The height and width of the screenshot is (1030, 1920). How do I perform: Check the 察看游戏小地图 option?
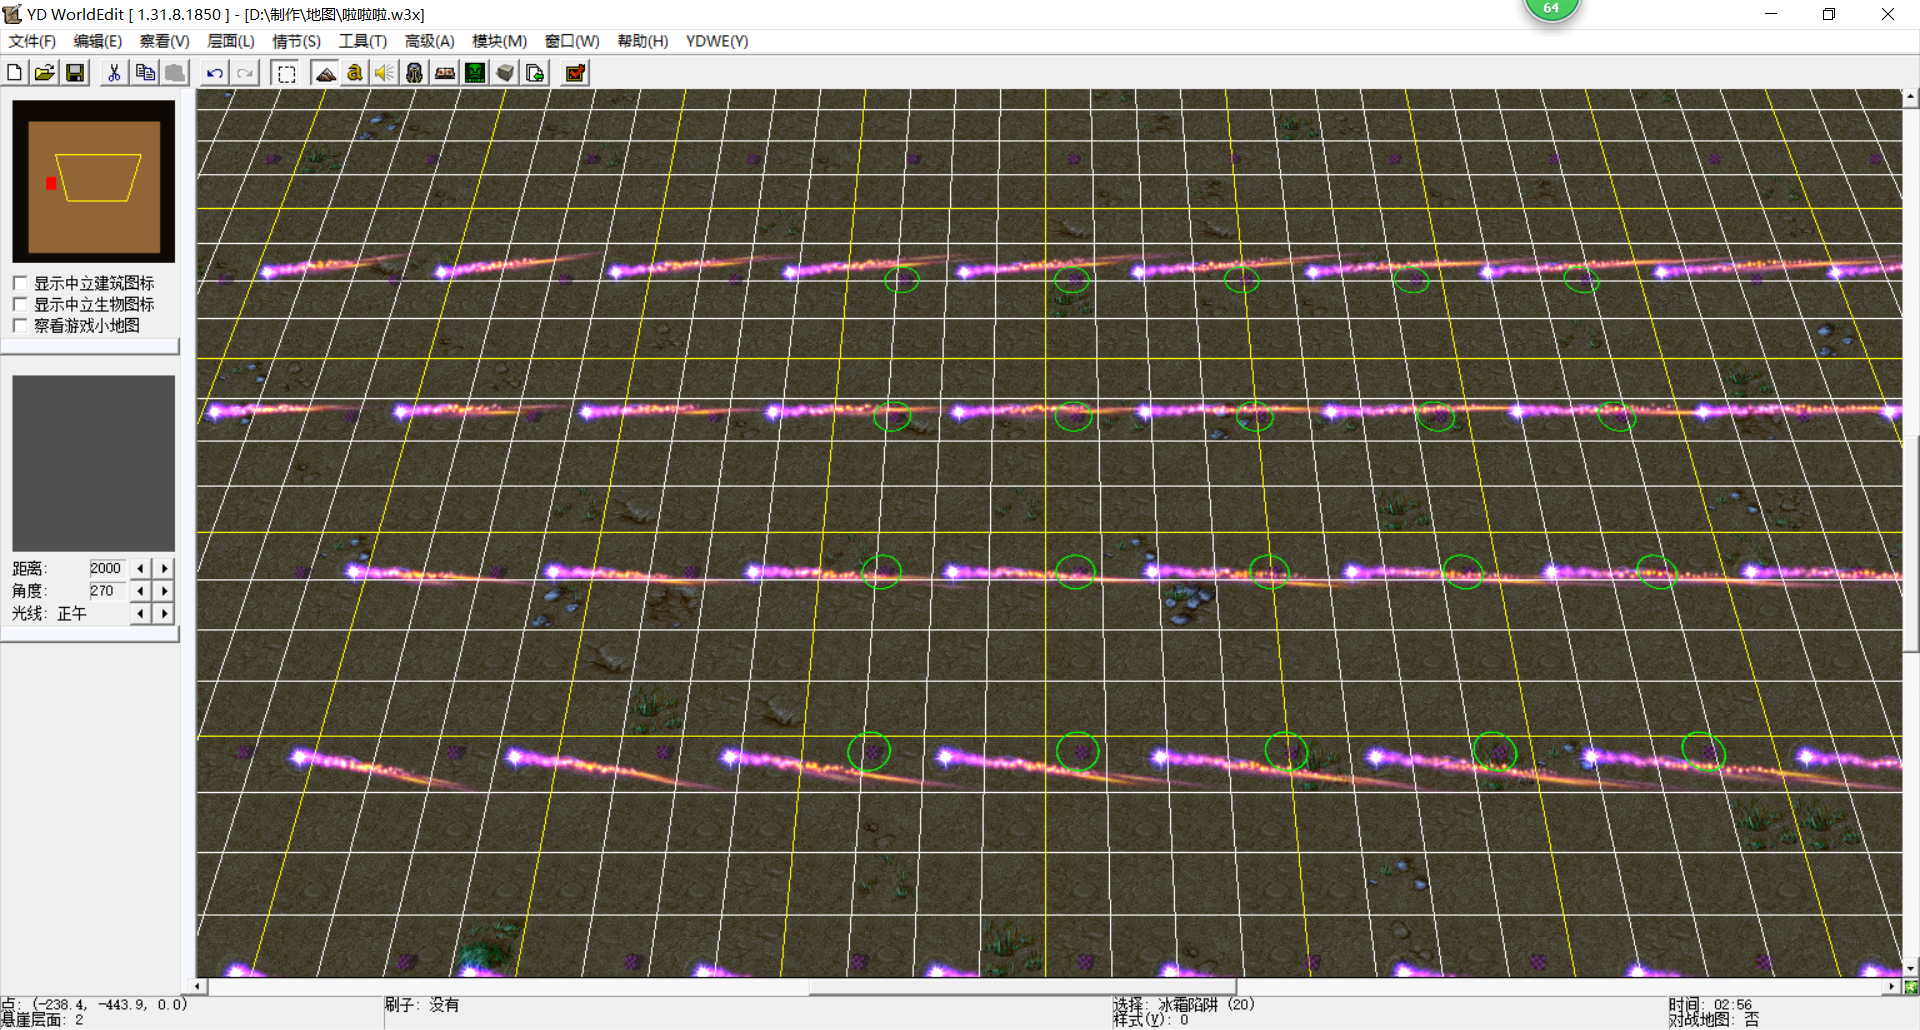tap(20, 325)
